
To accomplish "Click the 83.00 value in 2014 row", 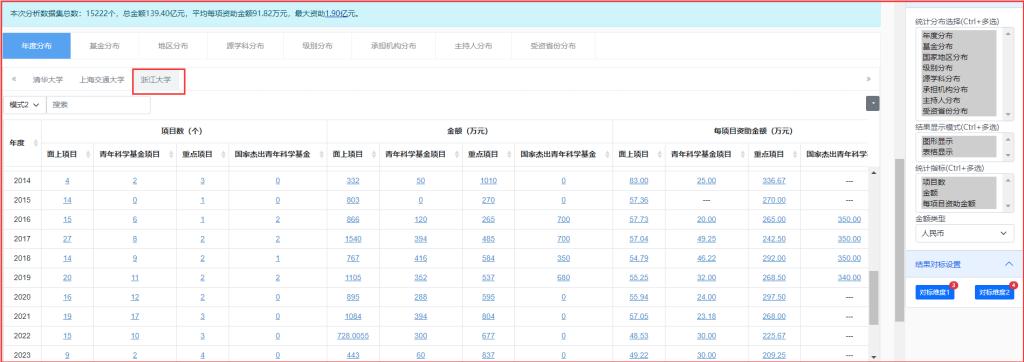I will (639, 181).
